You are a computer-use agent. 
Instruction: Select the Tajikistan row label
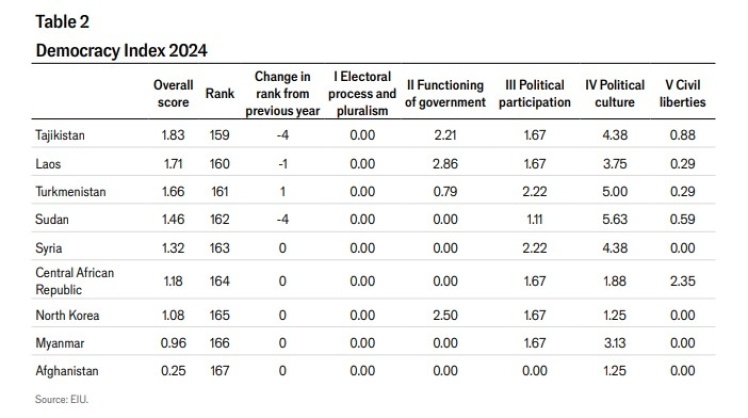pyautogui.click(x=60, y=136)
